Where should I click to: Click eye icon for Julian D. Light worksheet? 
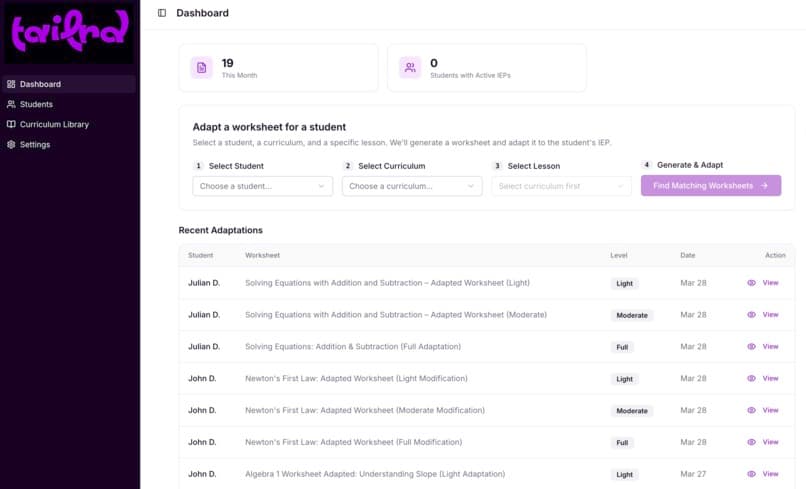(x=752, y=283)
